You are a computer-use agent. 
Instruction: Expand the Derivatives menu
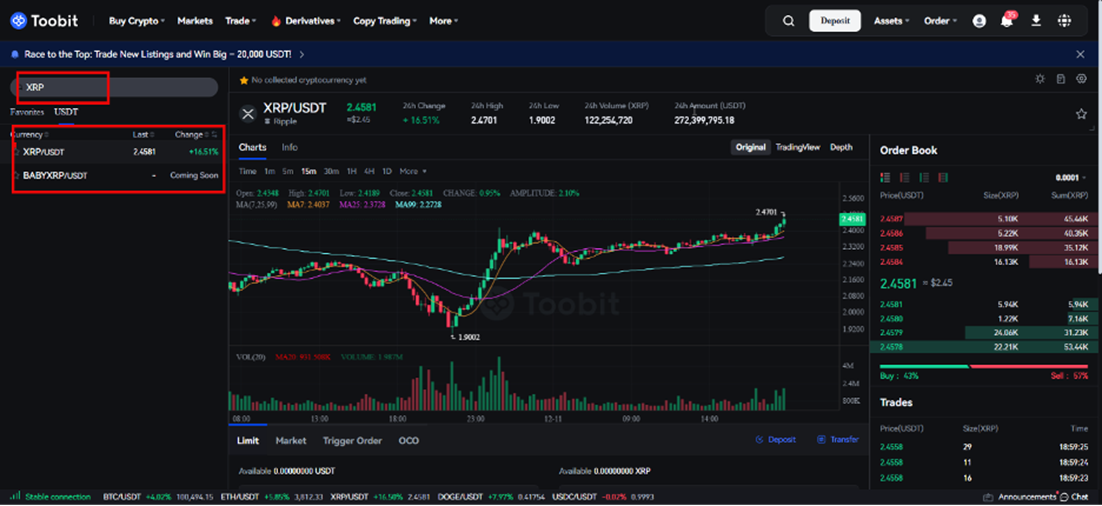click(306, 21)
